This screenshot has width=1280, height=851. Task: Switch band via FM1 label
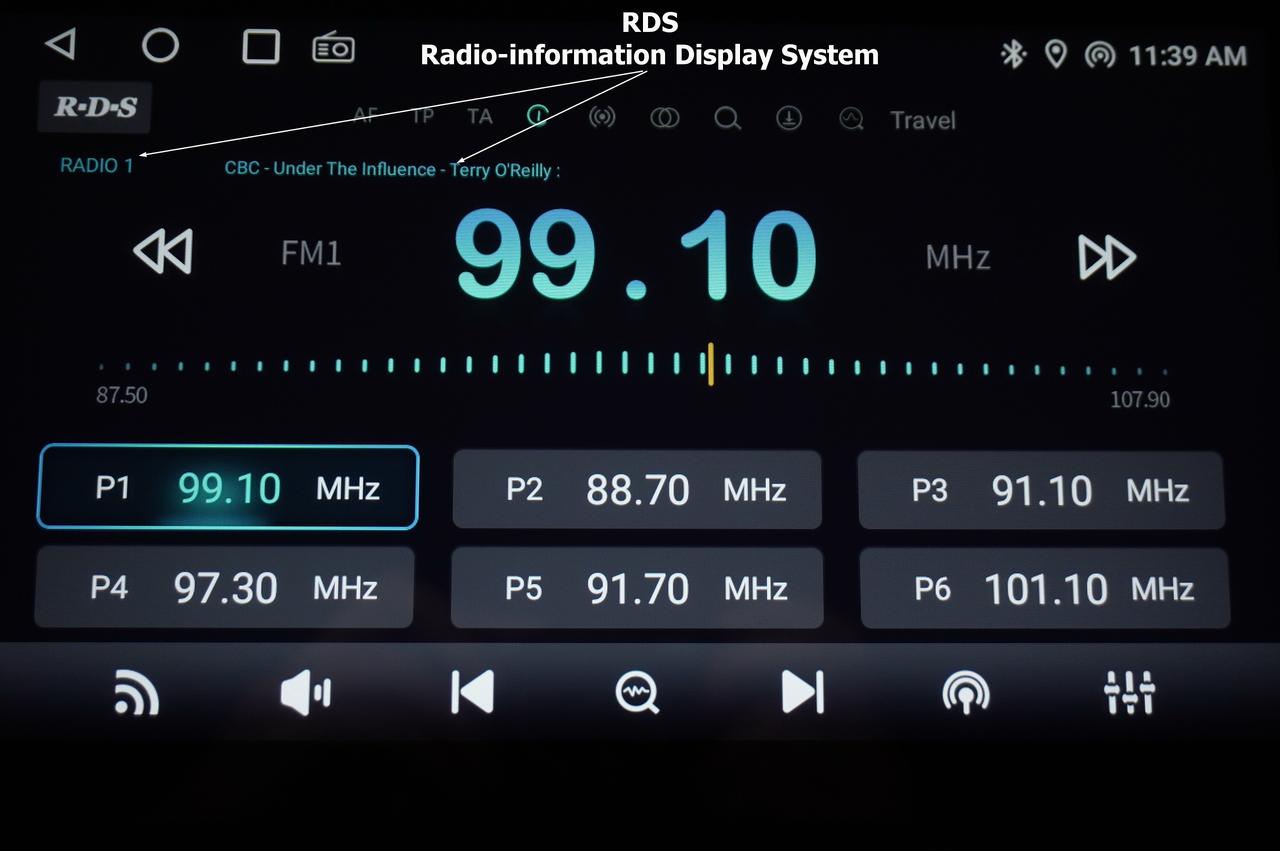(x=311, y=253)
